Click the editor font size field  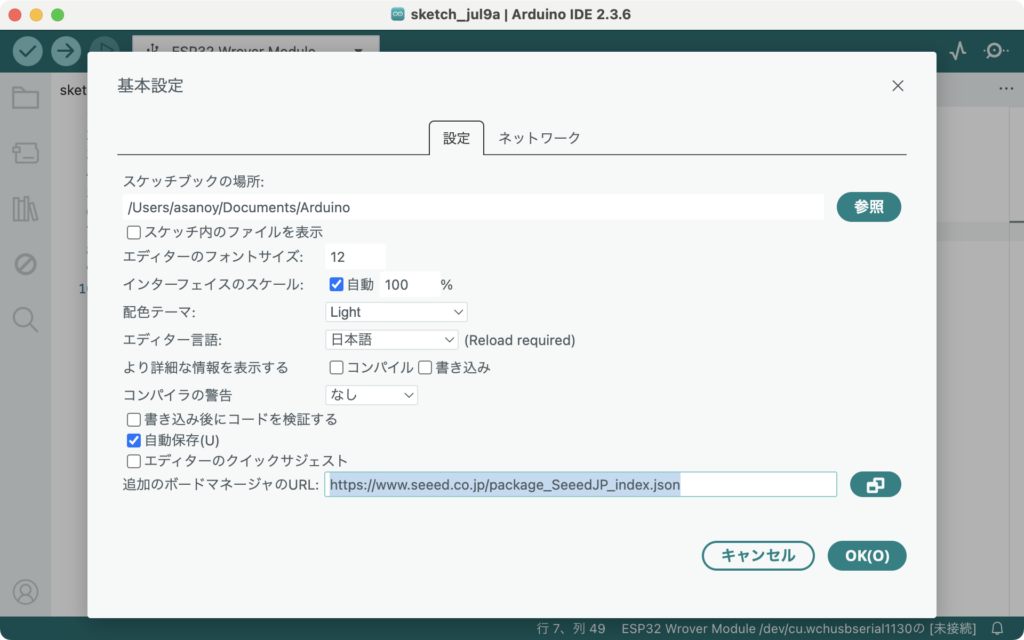click(355, 257)
